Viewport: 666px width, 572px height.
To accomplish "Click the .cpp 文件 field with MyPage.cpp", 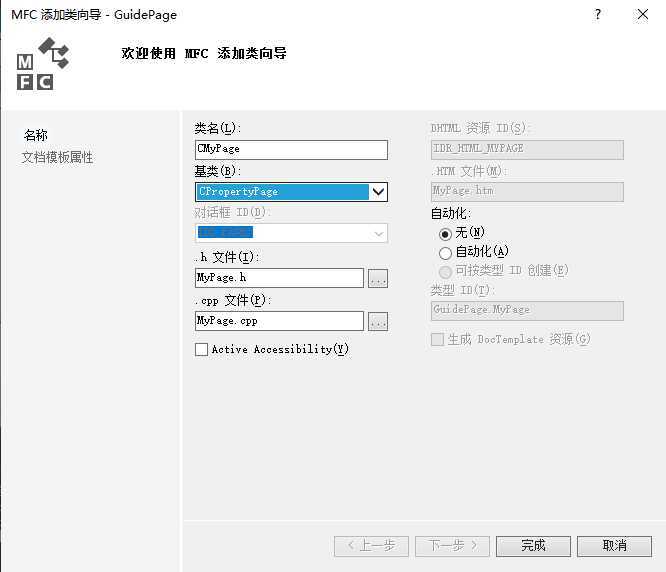I will click(x=279, y=321).
